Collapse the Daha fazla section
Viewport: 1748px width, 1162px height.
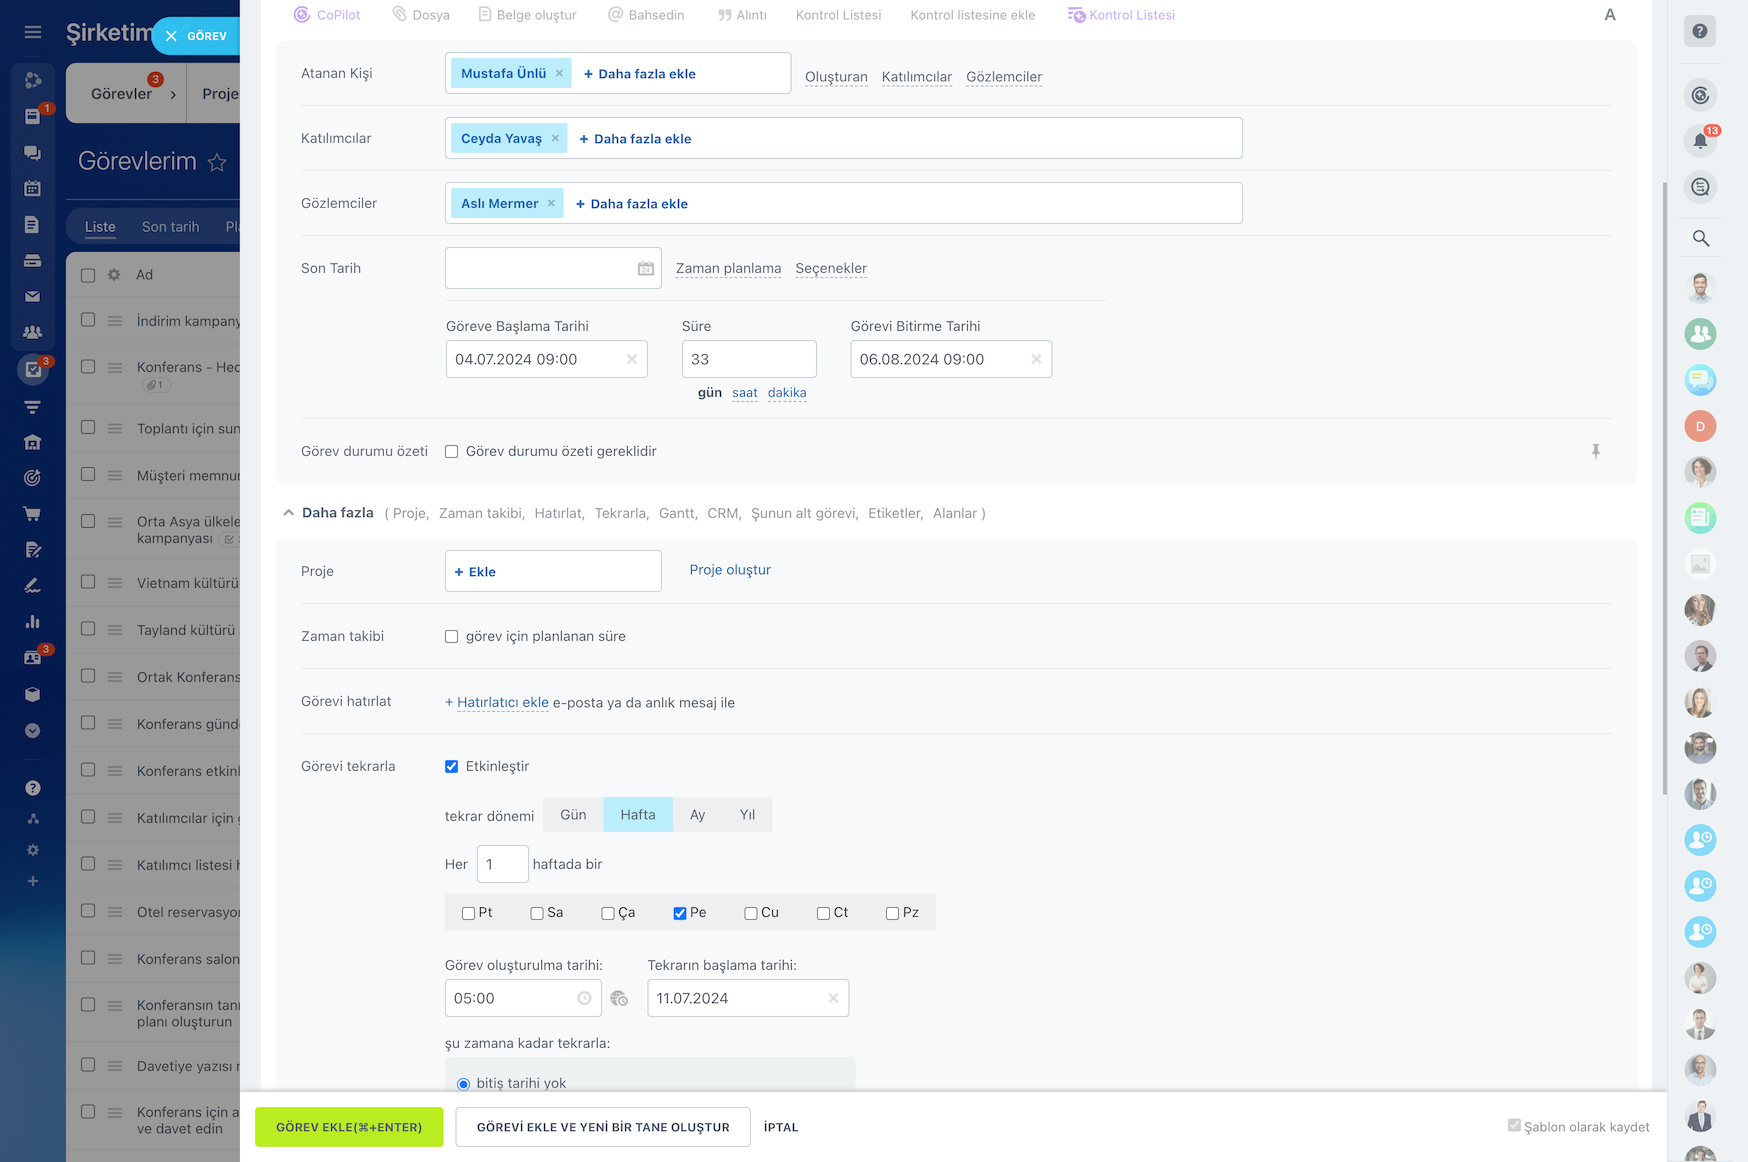pyautogui.click(x=289, y=513)
